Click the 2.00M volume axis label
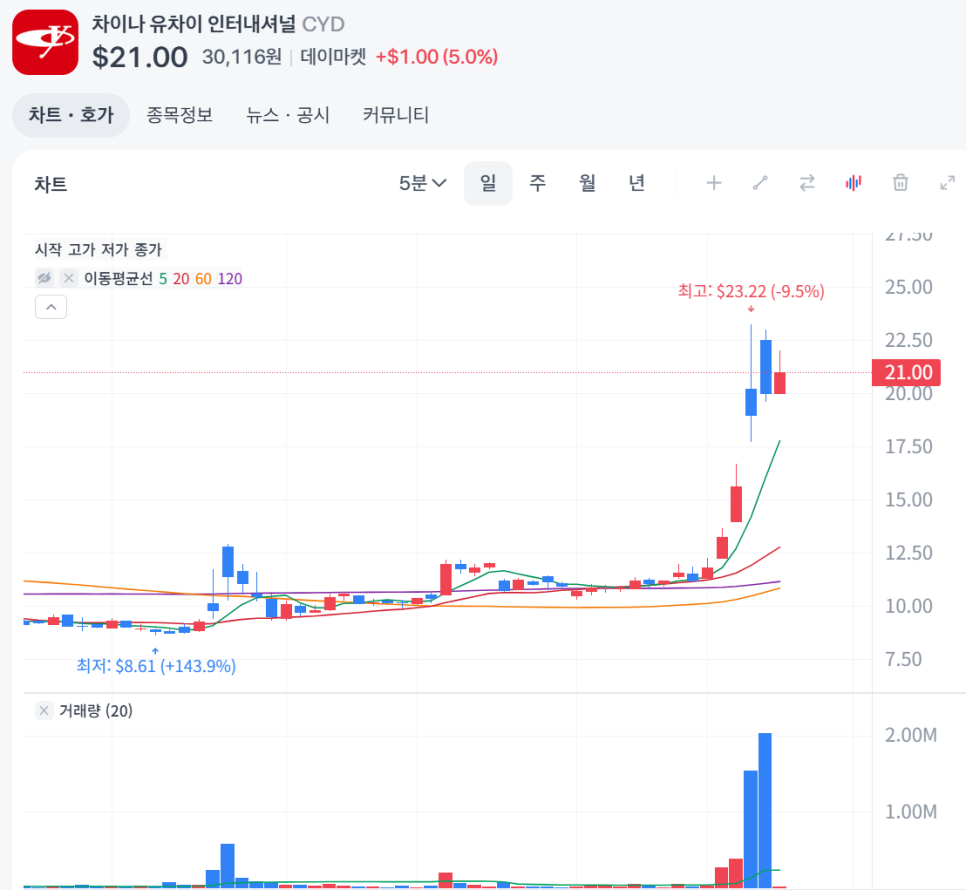 (911, 735)
